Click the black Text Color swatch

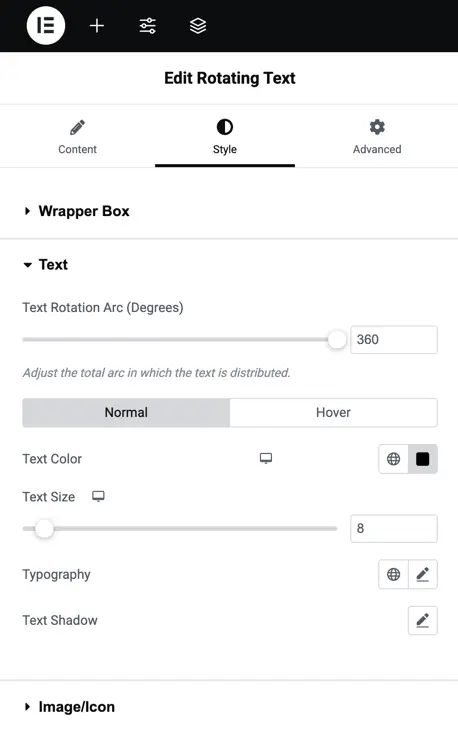pos(423,459)
